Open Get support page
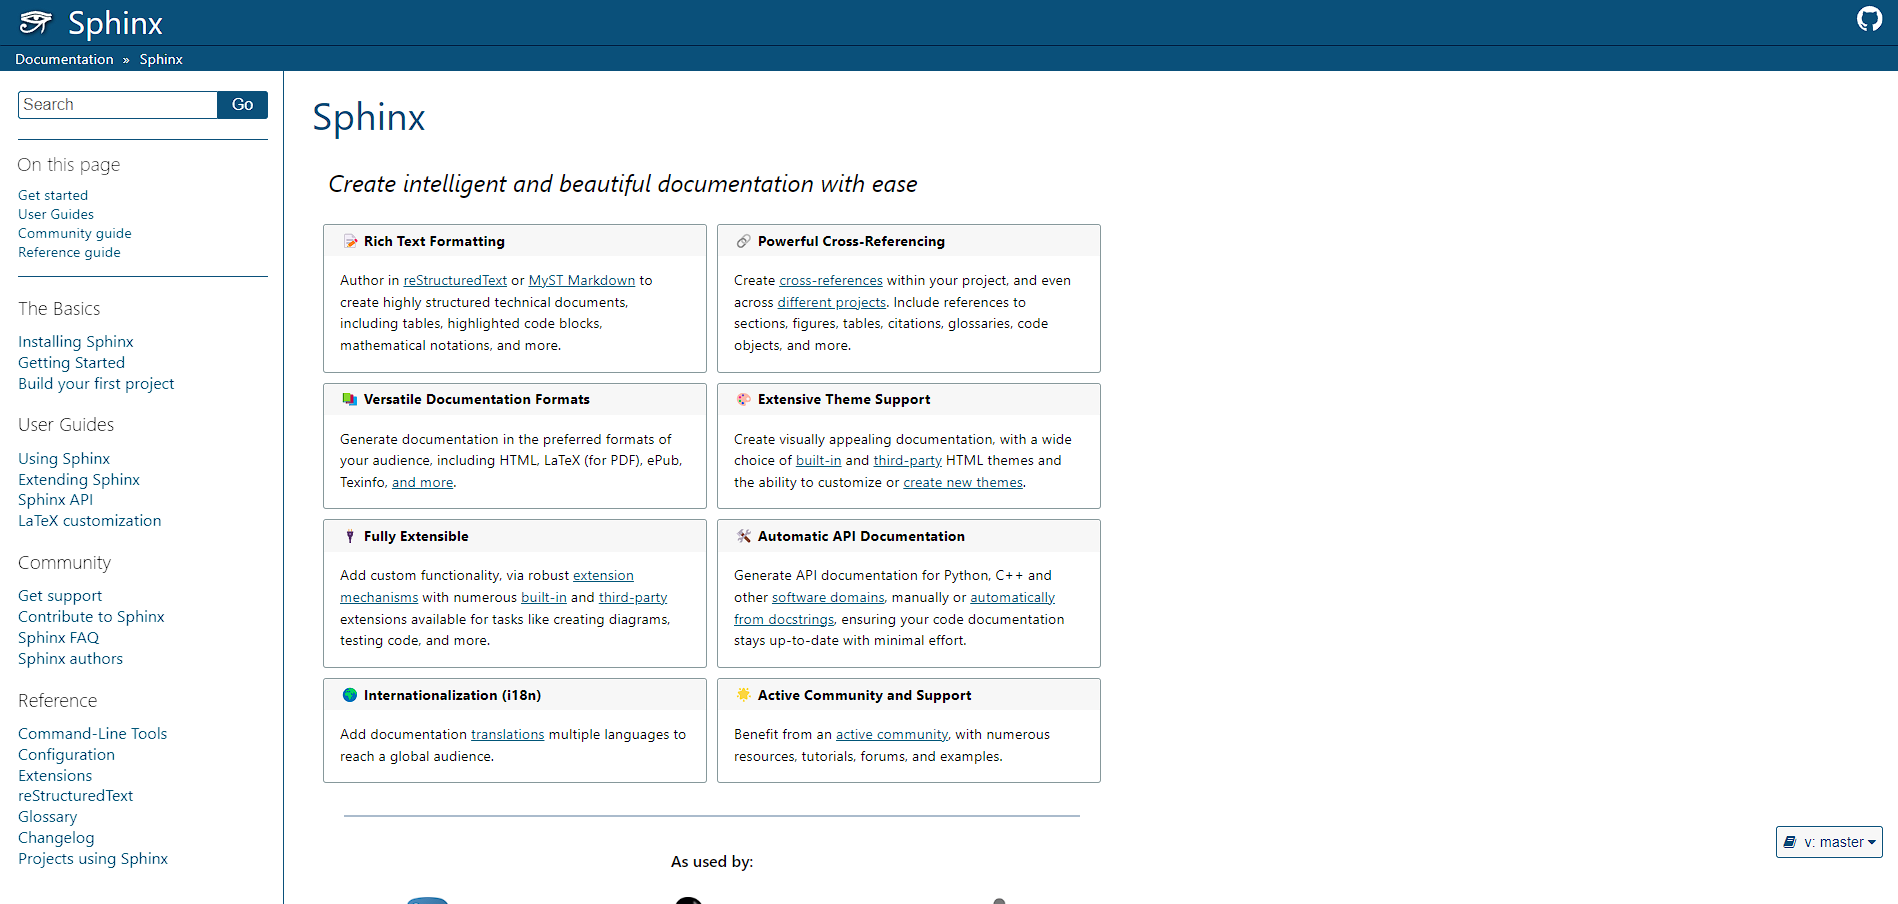Image resolution: width=1898 pixels, height=904 pixels. click(60, 596)
